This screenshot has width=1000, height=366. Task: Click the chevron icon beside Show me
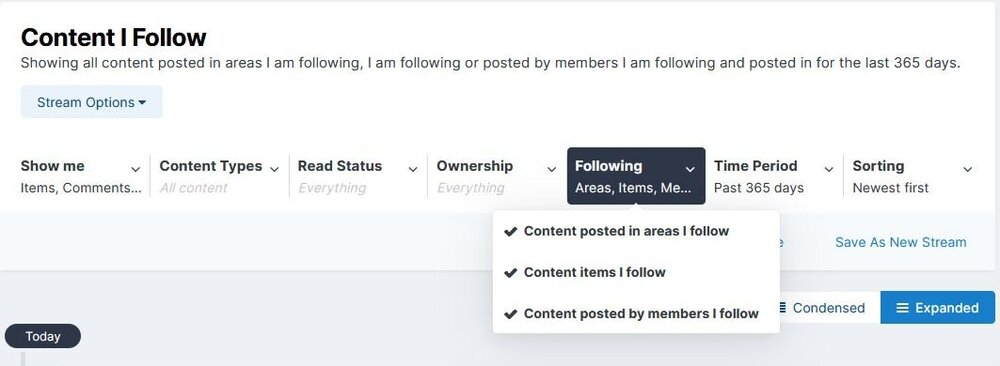tap(135, 170)
